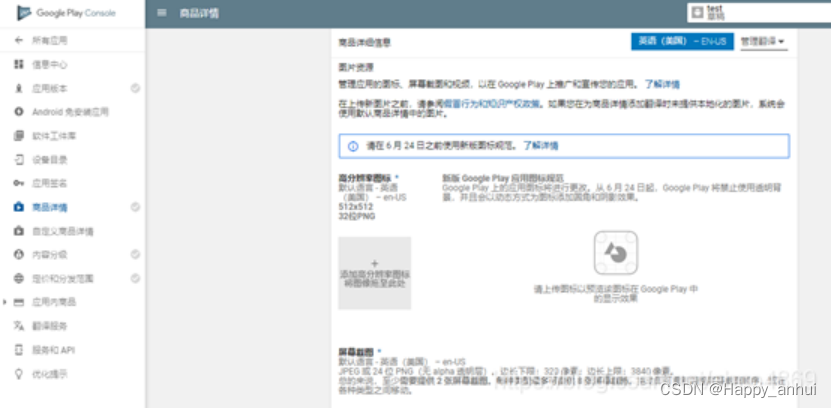This screenshot has height=408, width=831.
Task: Click the check mark beside 商品详情
Action: (135, 207)
